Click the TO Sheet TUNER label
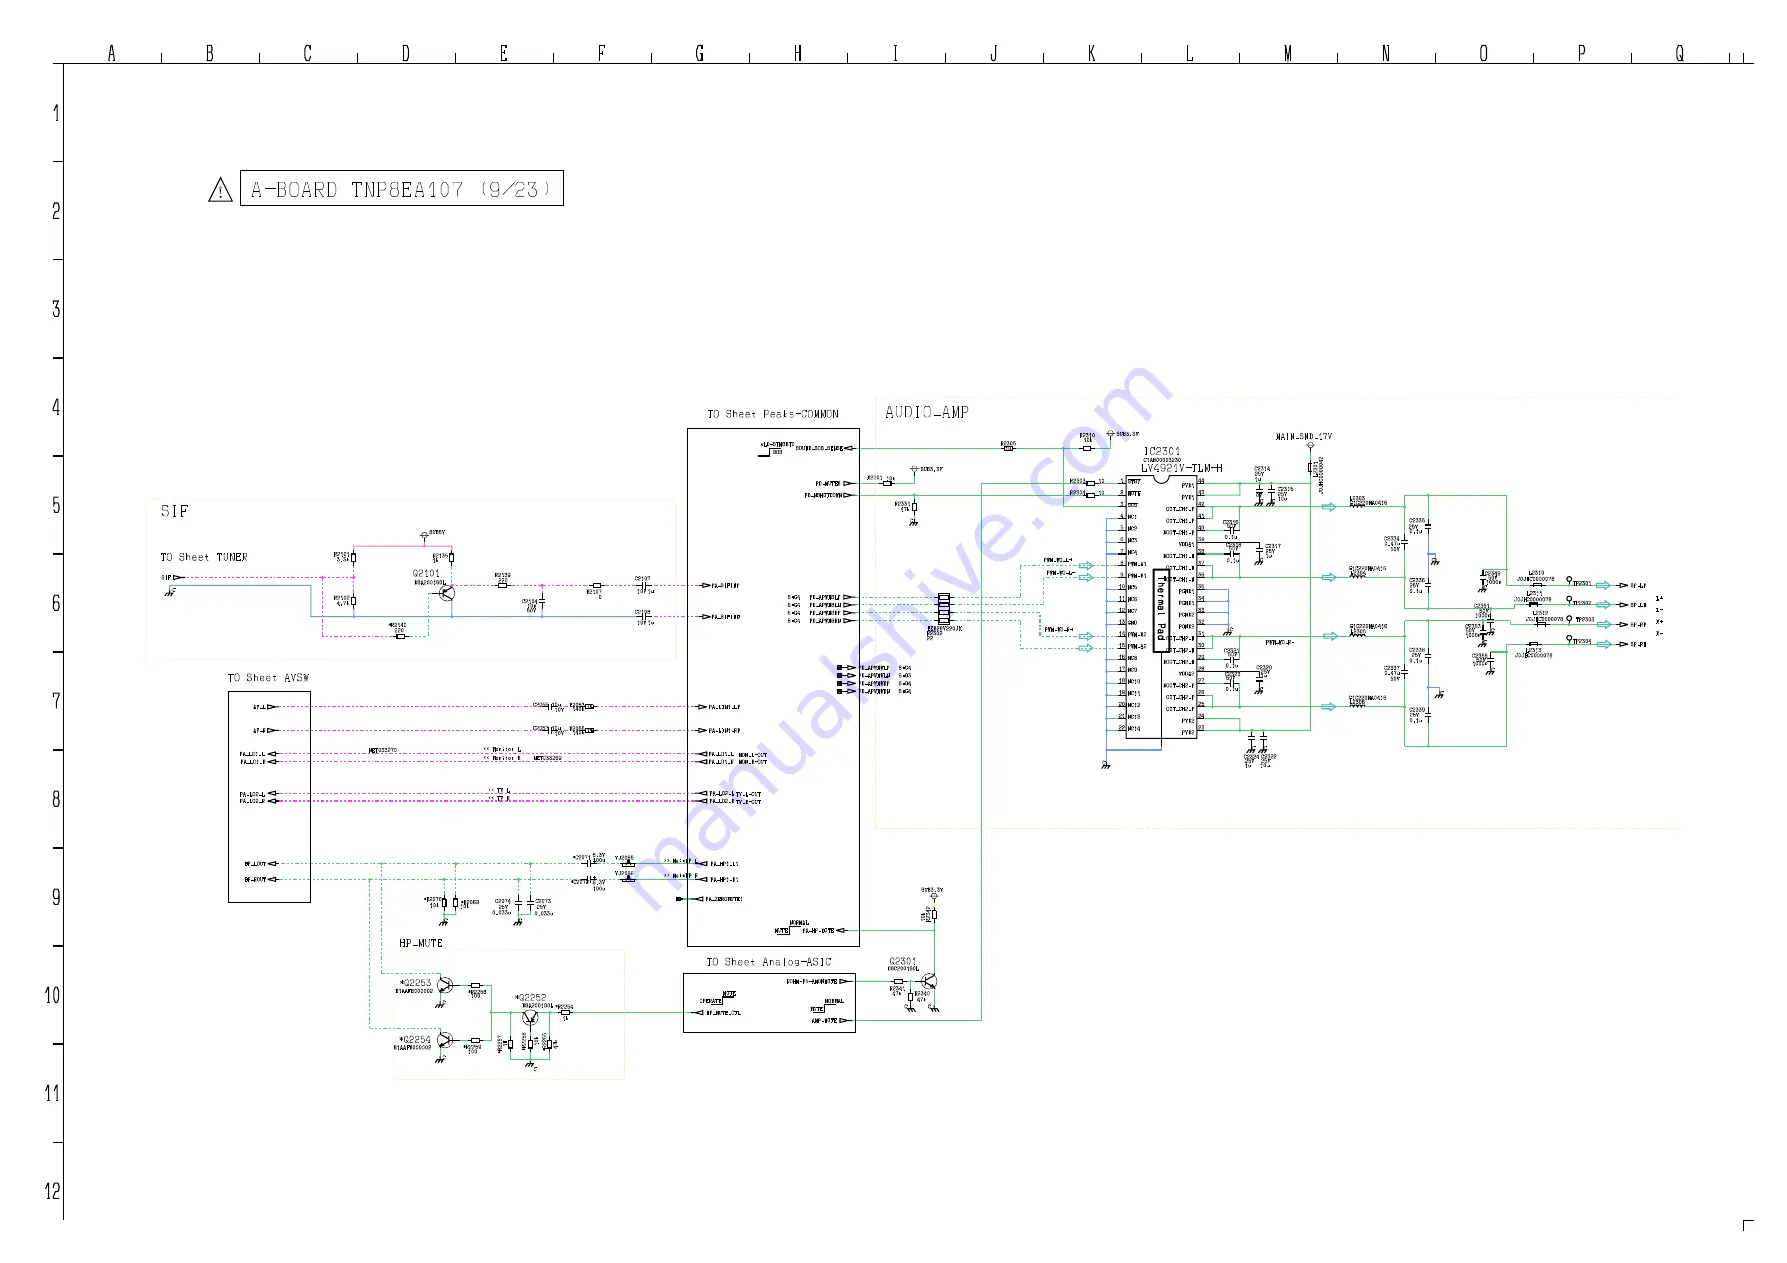 pos(204,557)
